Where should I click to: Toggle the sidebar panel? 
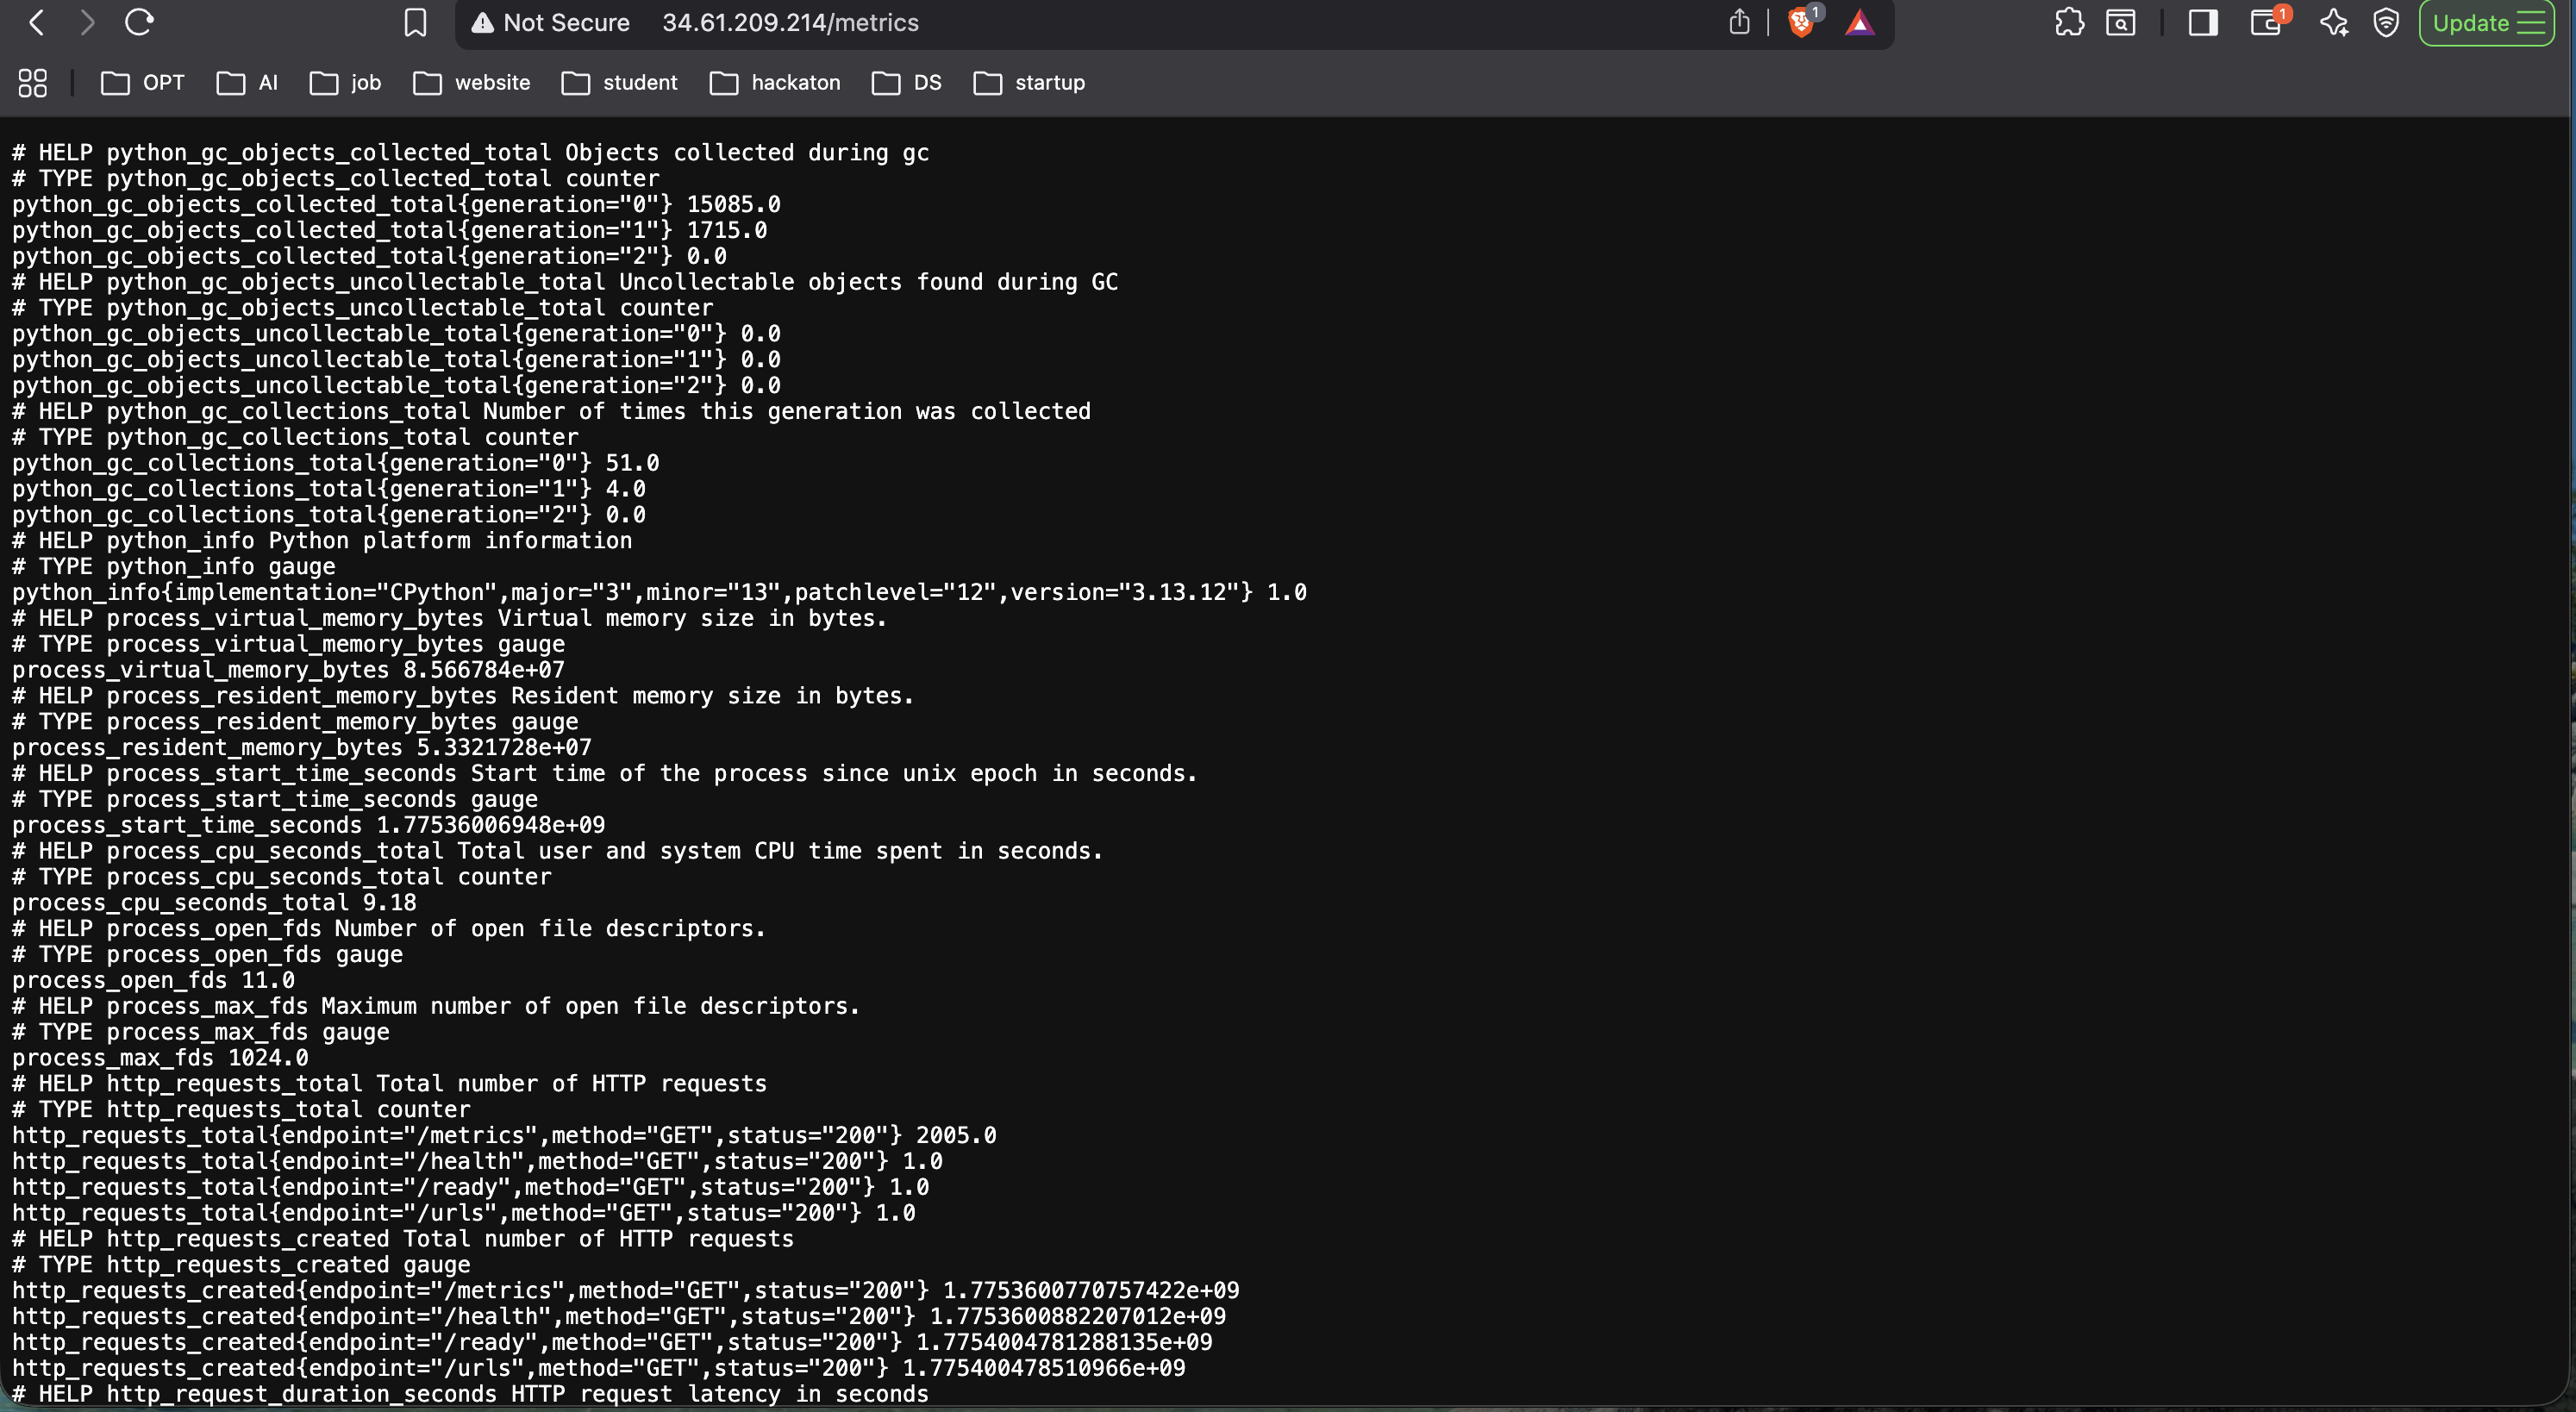pos(2203,23)
